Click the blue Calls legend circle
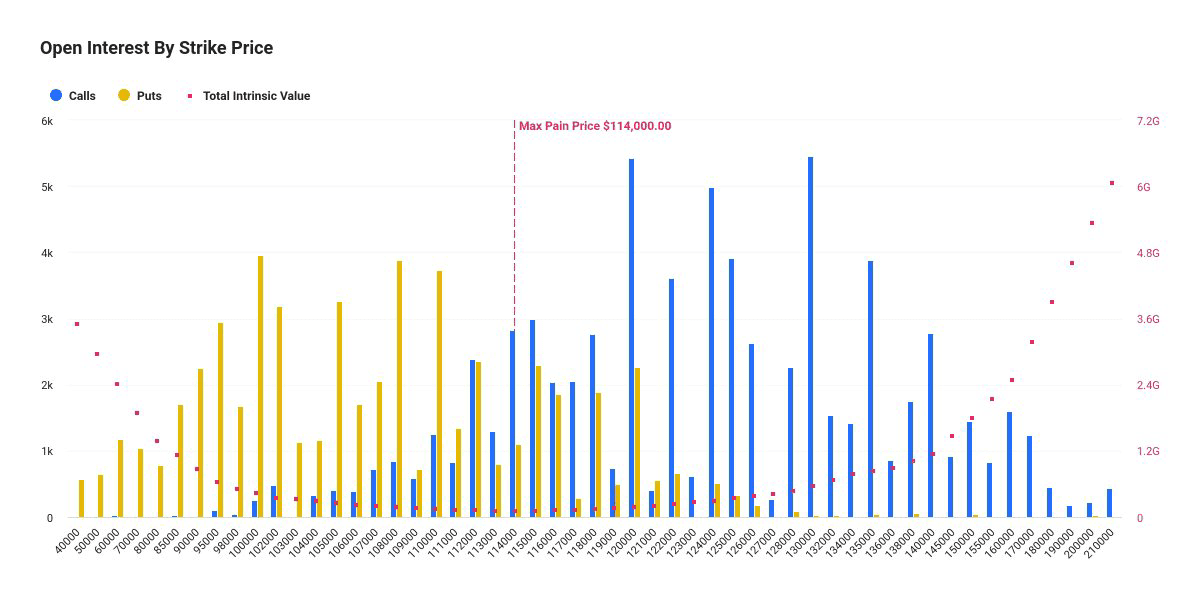The width and height of the screenshot is (1200, 600). (x=56, y=96)
